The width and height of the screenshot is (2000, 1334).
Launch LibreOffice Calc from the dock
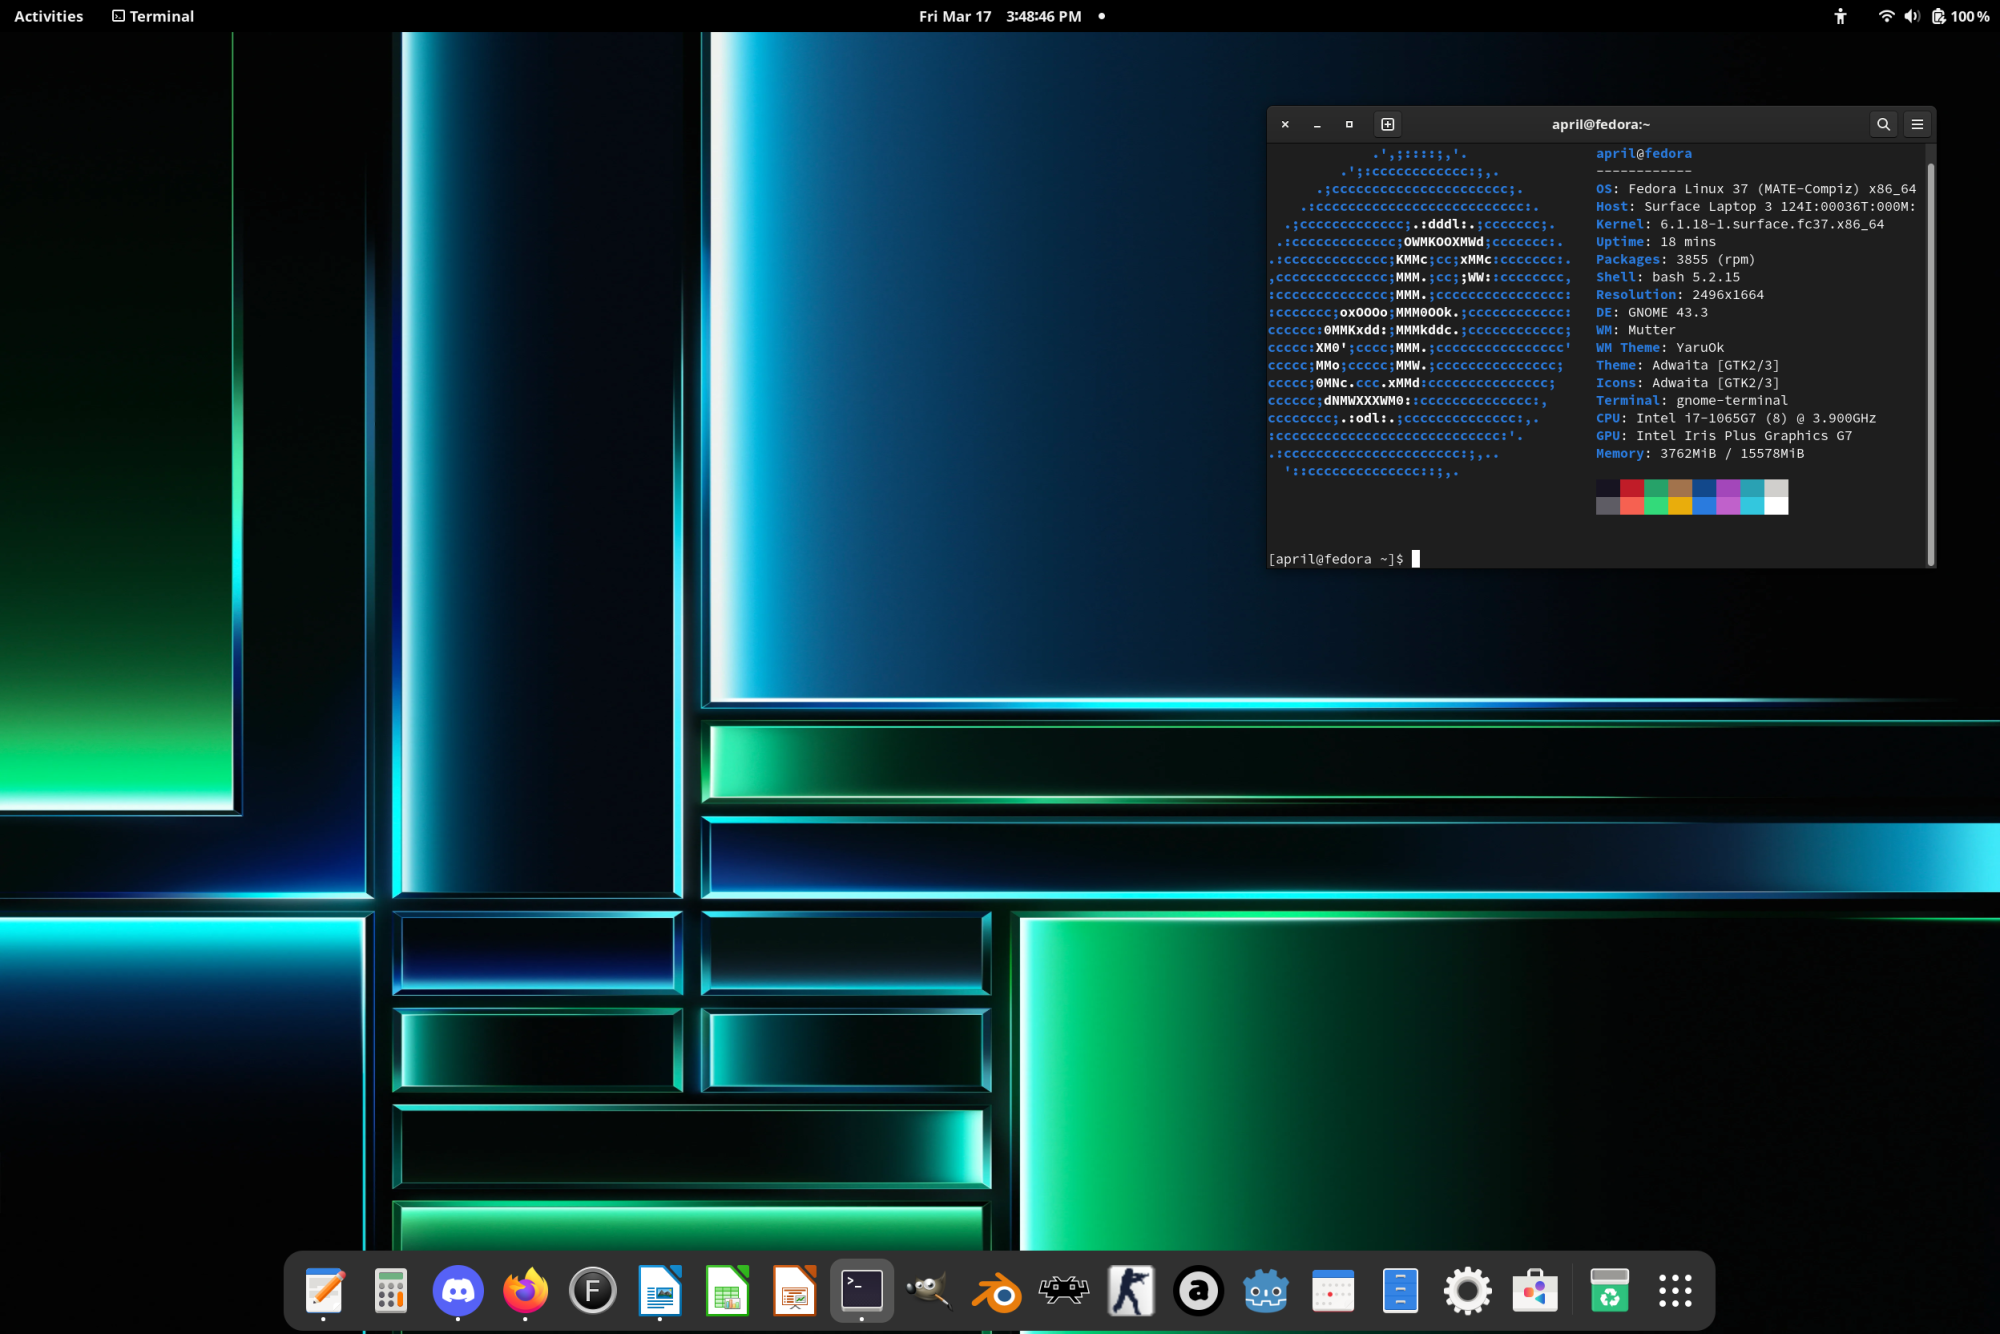(x=727, y=1291)
